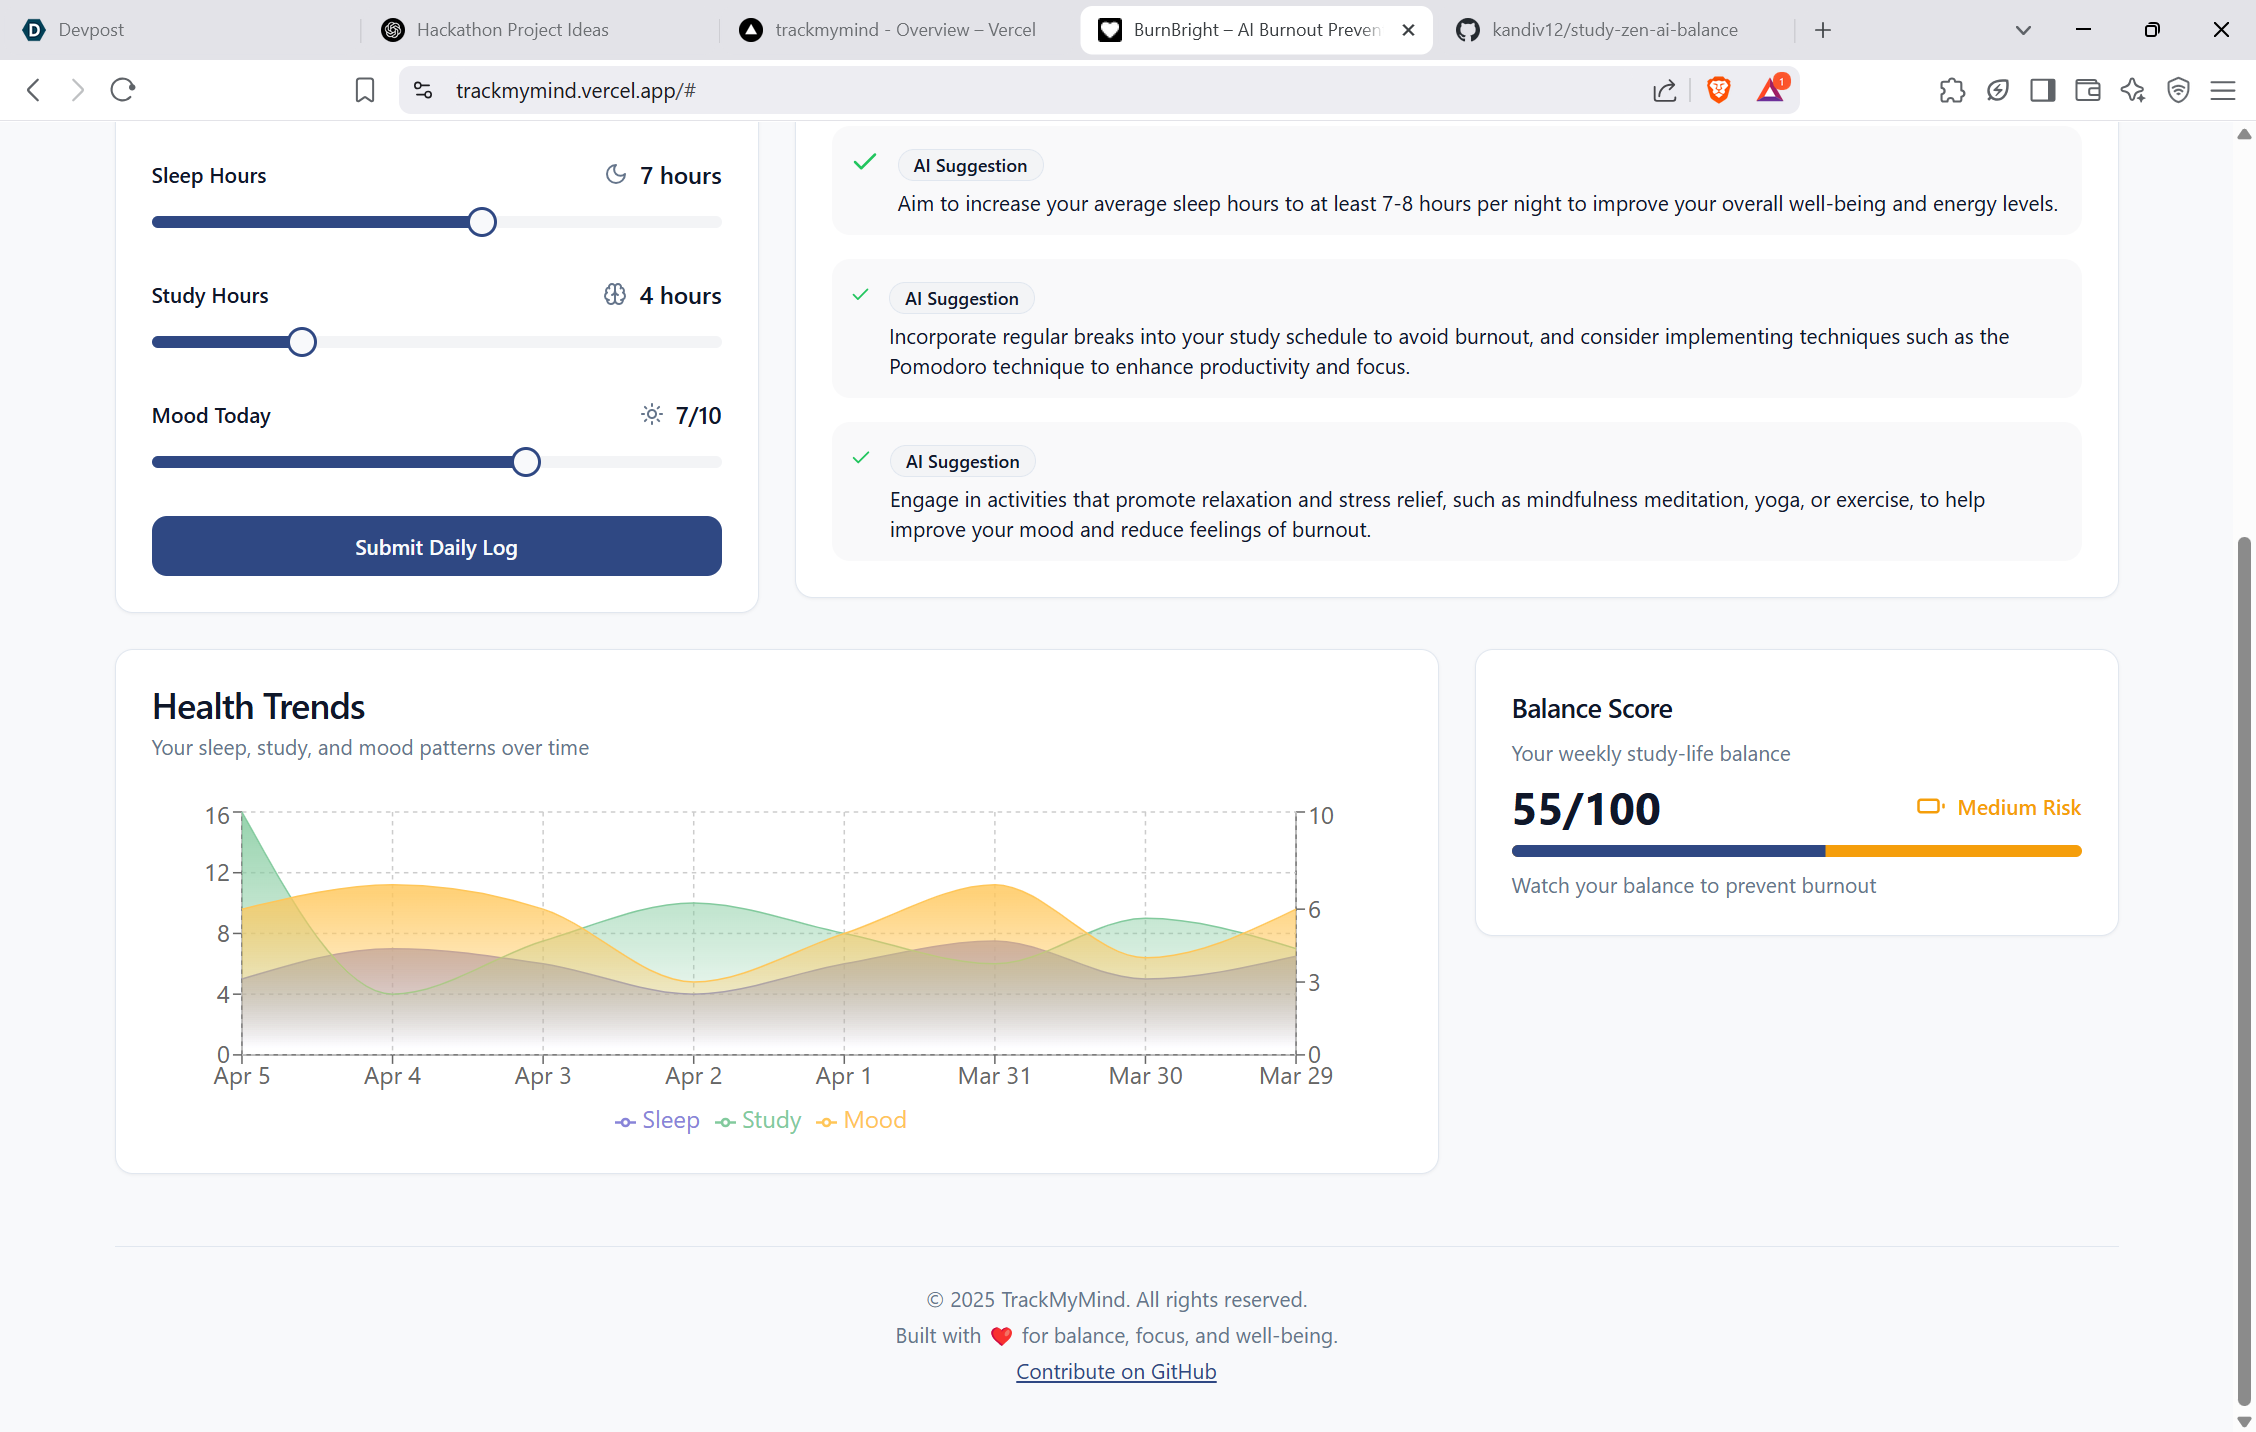Reload the current page
2256x1432 pixels.
click(x=123, y=90)
